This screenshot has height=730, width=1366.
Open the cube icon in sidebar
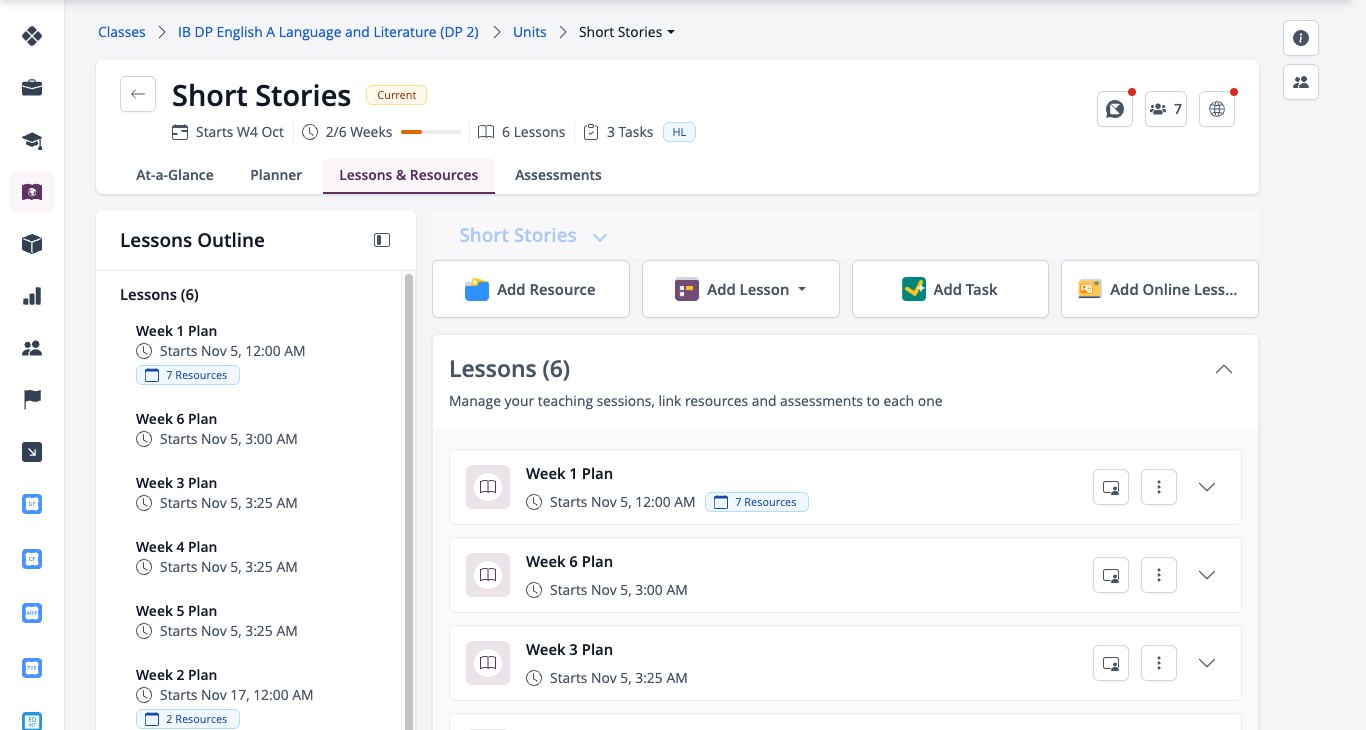coord(32,244)
